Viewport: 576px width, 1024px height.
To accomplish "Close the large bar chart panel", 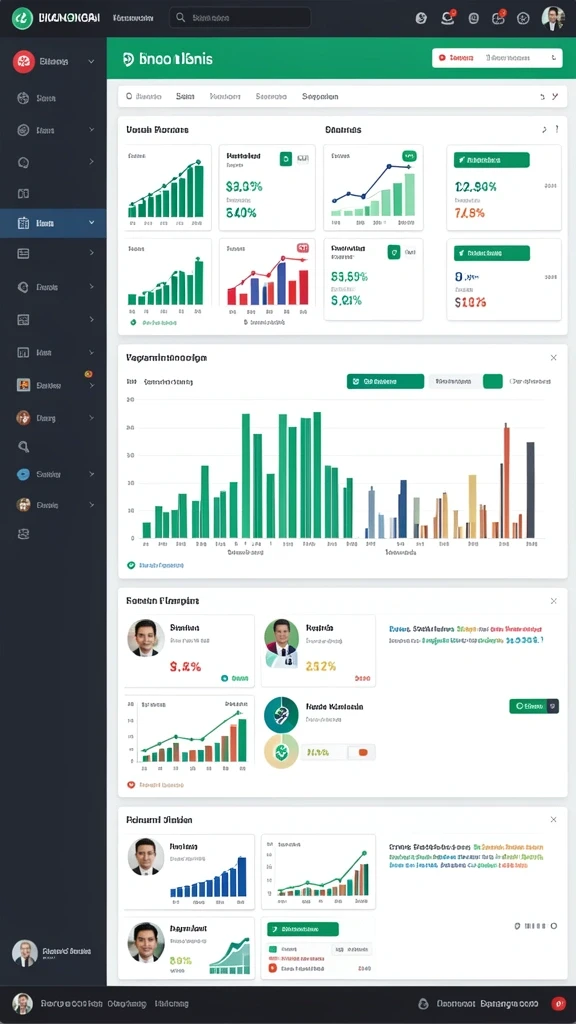I will 554,358.
